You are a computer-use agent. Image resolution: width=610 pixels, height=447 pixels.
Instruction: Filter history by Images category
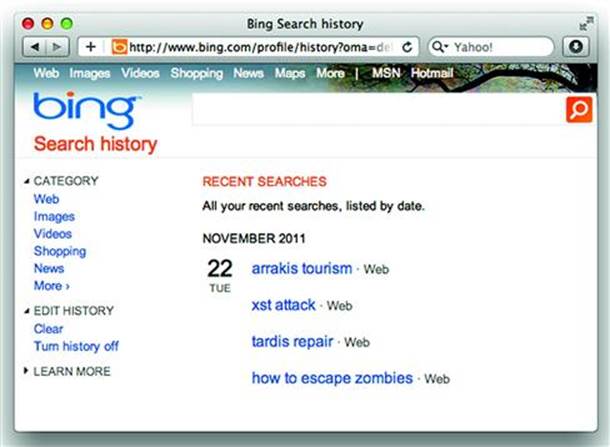click(54, 216)
